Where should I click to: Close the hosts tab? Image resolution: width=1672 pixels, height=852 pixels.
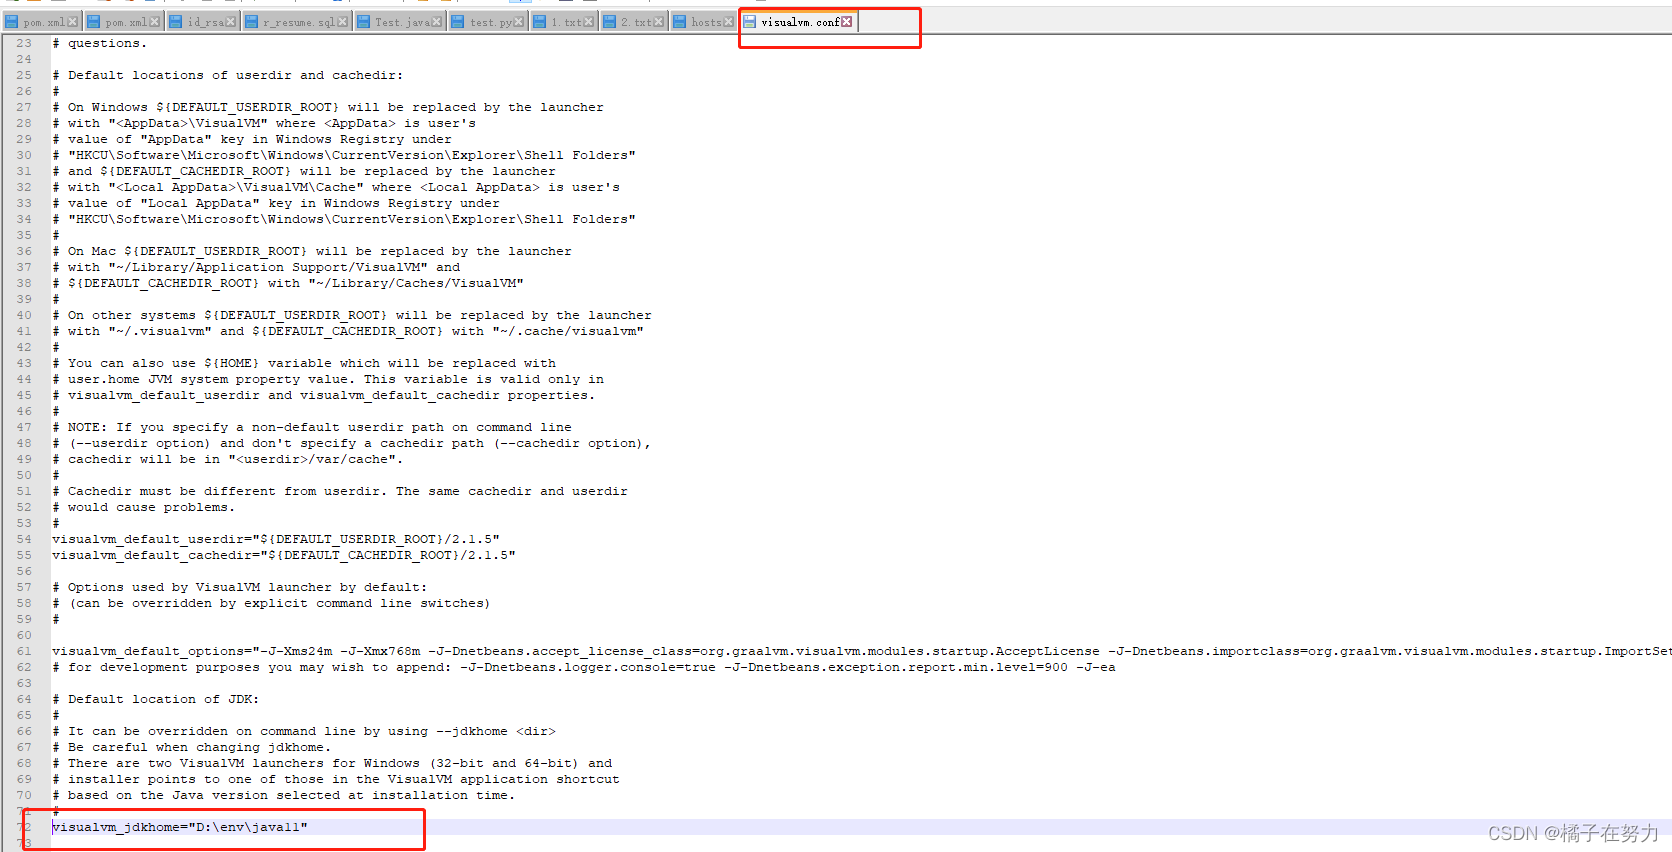[729, 22]
